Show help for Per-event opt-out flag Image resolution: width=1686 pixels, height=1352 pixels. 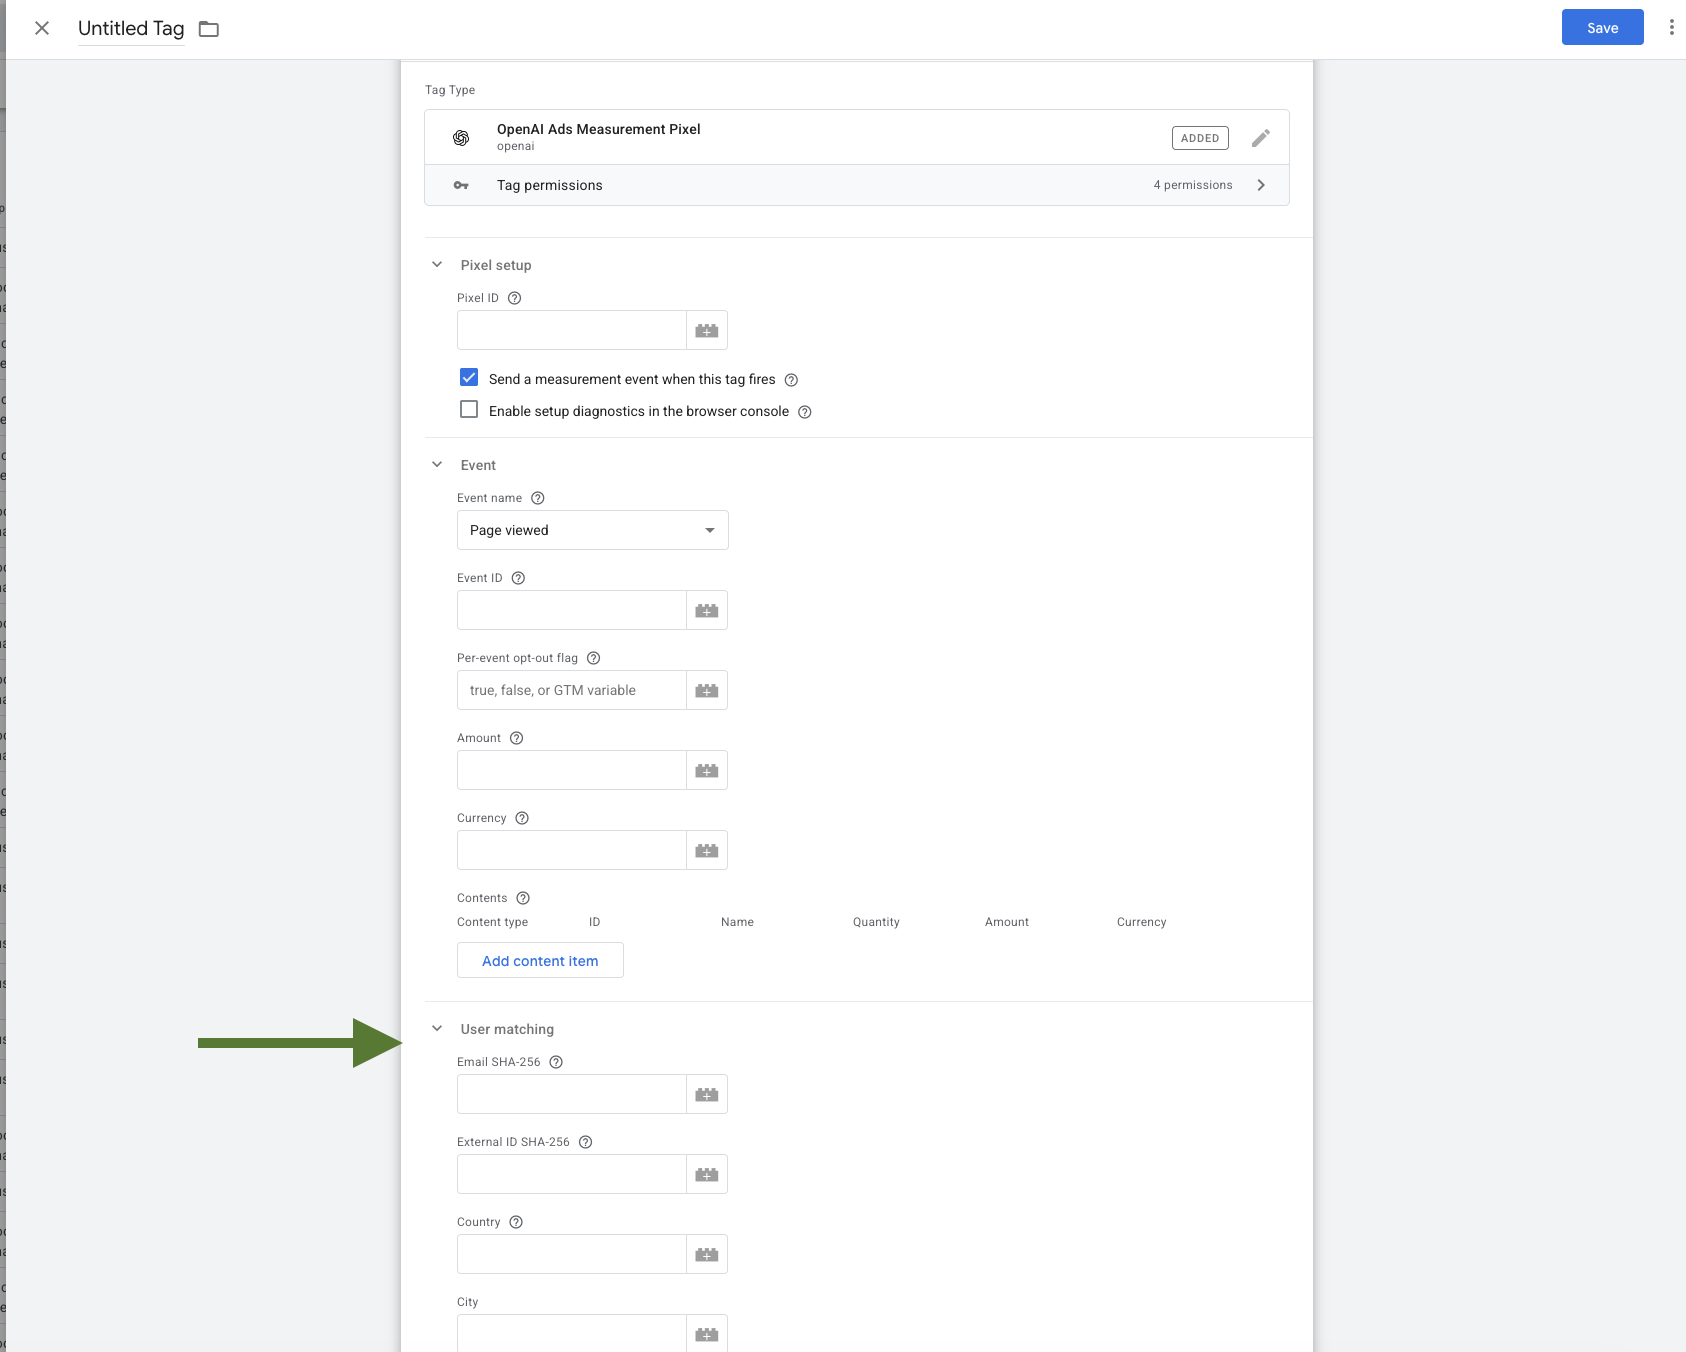click(x=593, y=658)
